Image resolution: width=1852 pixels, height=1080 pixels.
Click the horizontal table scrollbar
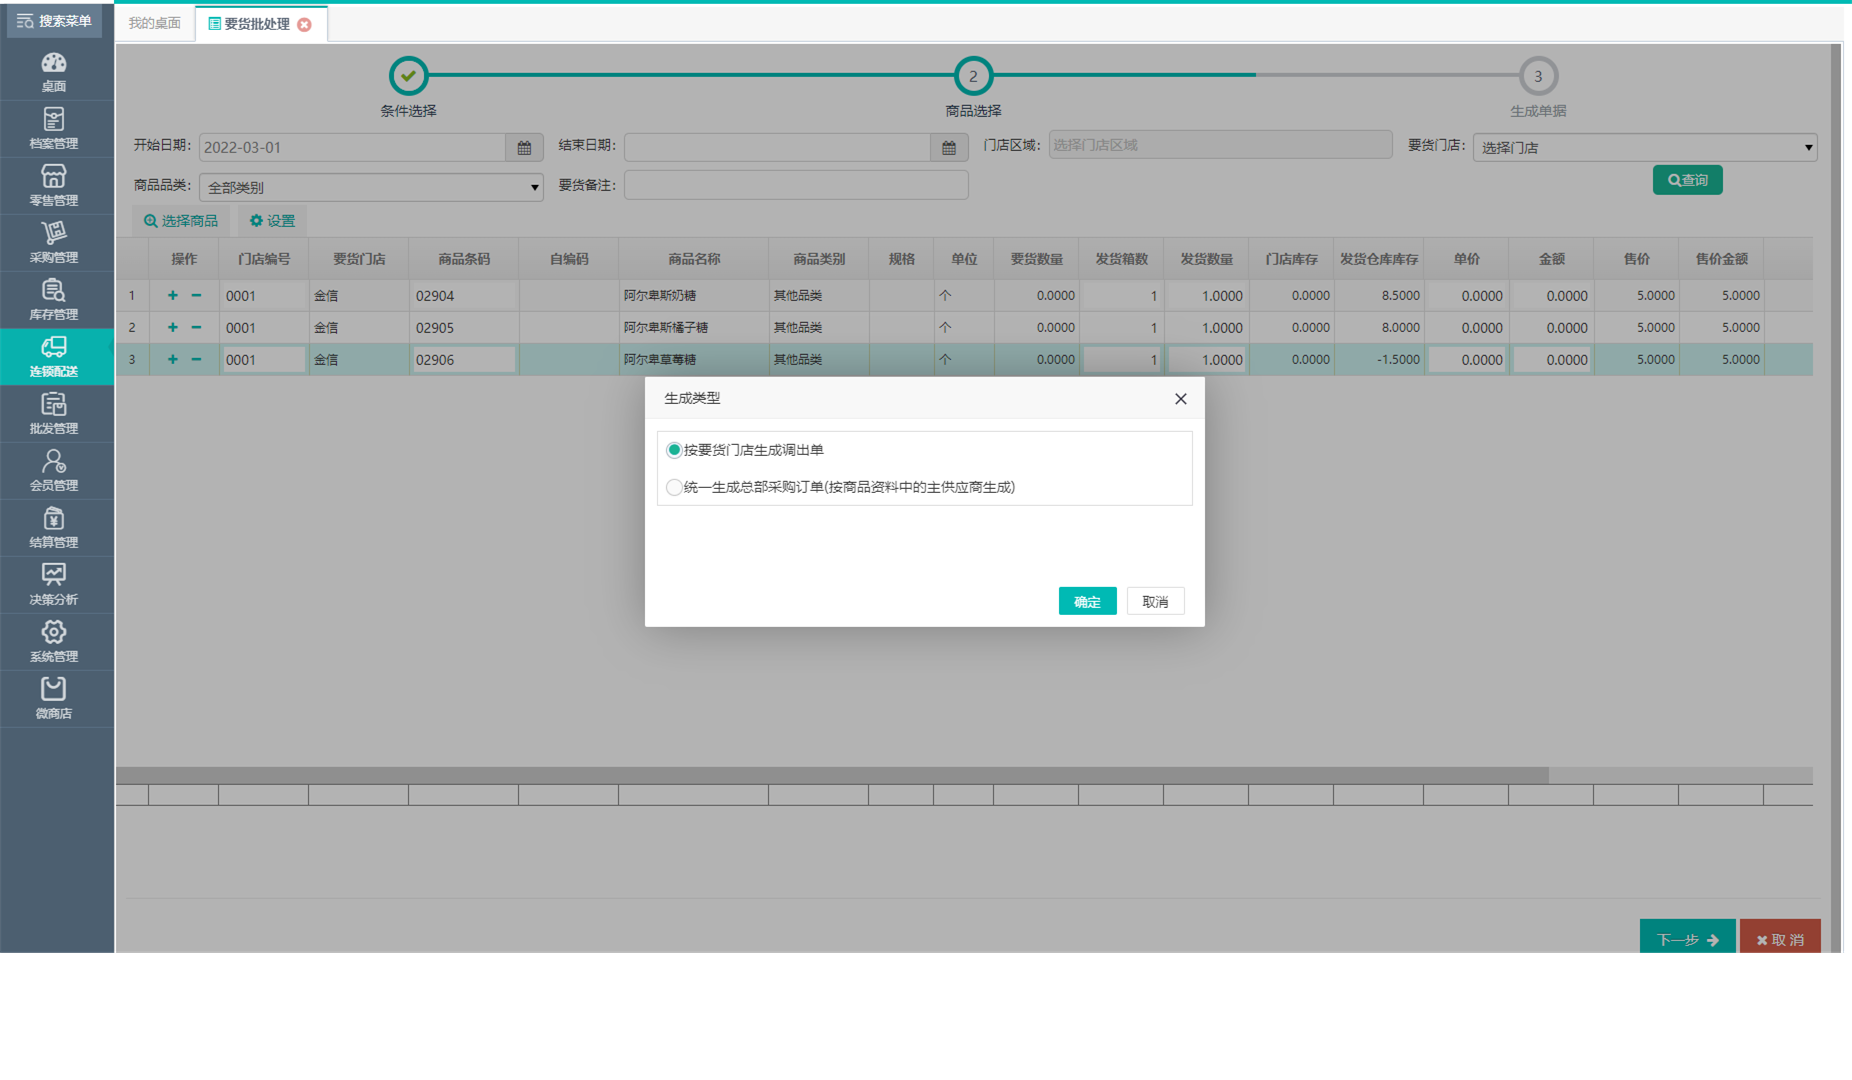(x=832, y=775)
